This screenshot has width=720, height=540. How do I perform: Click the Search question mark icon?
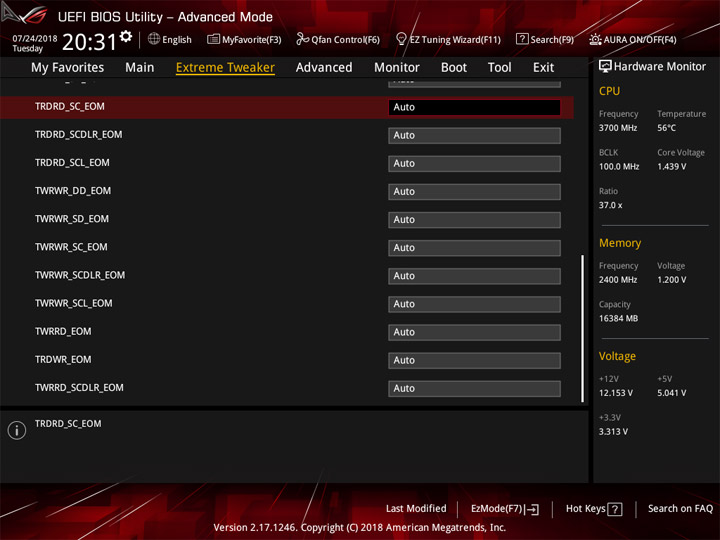coord(522,39)
